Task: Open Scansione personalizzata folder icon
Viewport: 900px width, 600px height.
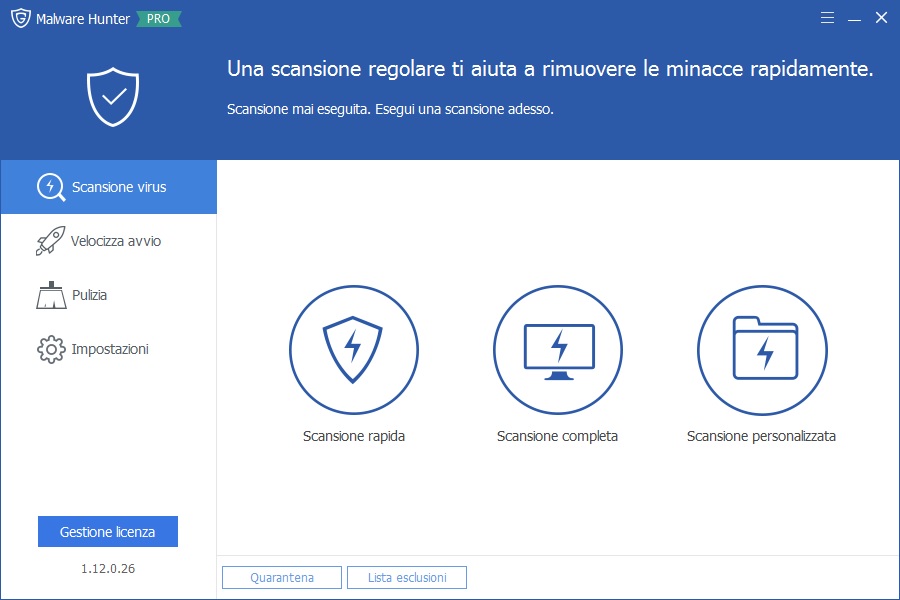Action: [762, 350]
